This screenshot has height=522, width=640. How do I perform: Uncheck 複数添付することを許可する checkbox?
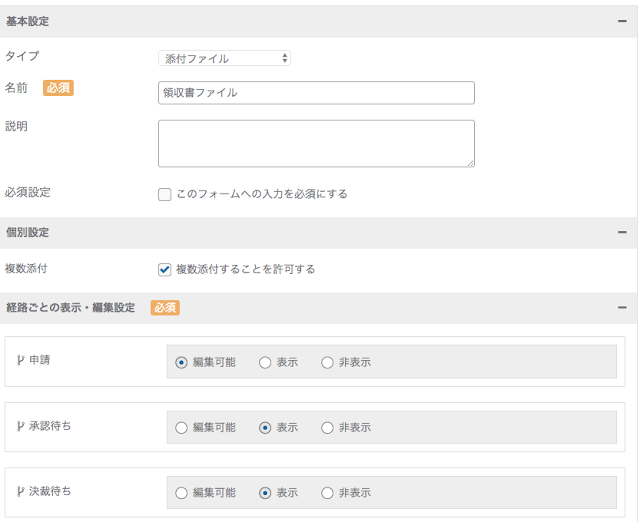[x=164, y=270]
